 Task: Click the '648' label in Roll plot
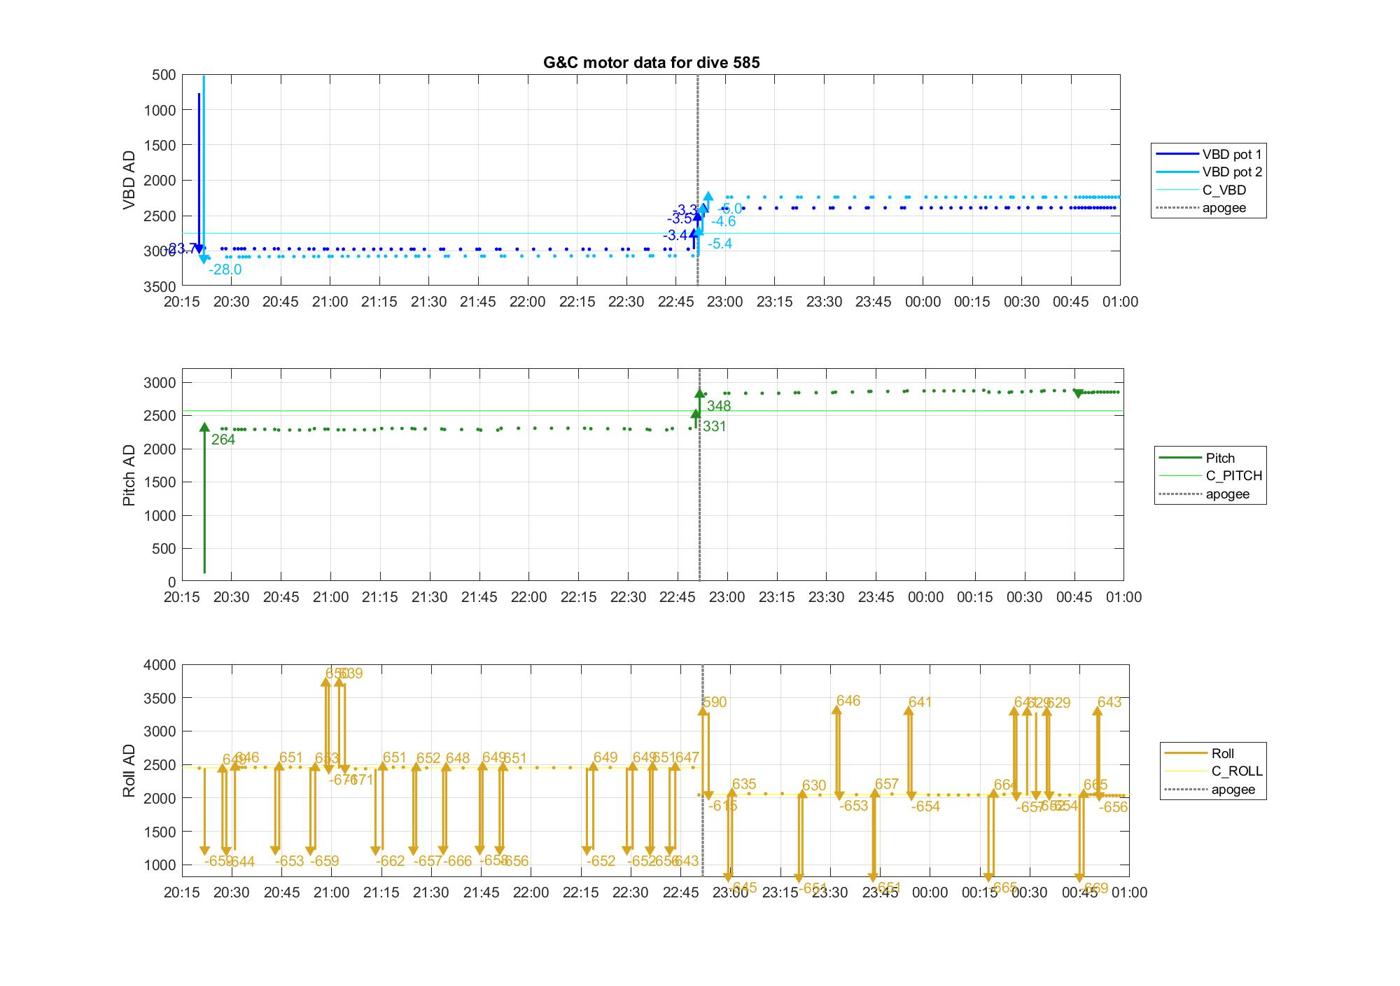[458, 759]
